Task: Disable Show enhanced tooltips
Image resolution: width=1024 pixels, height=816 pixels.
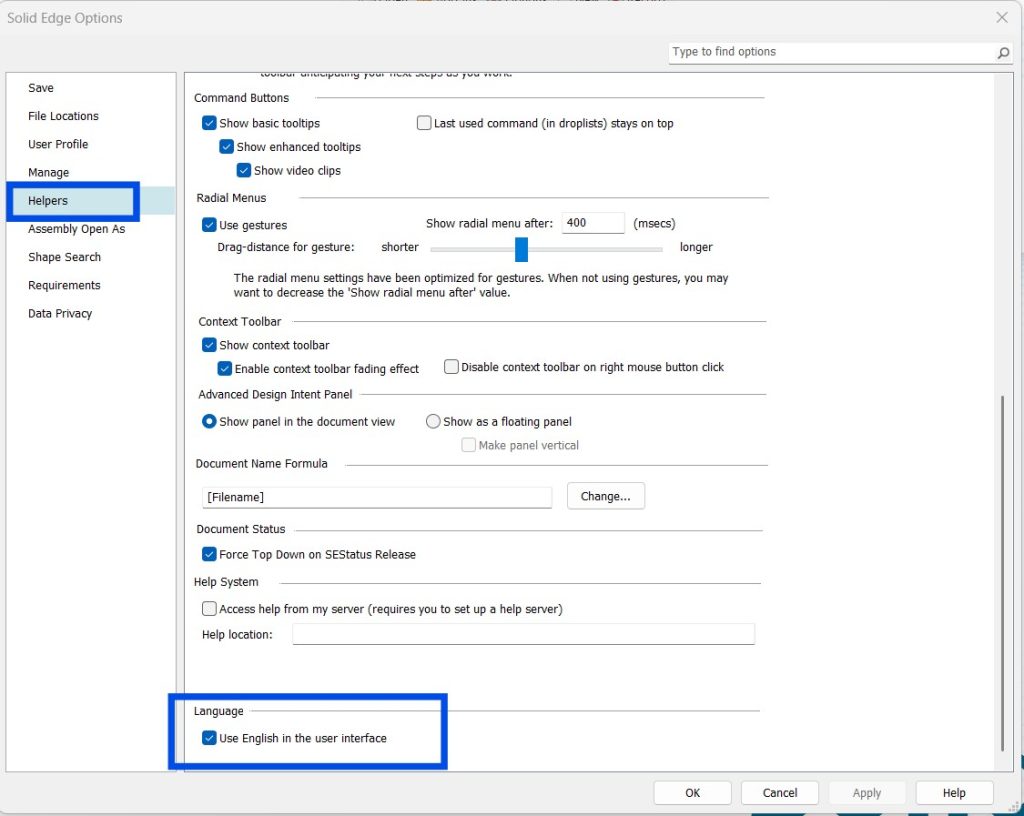Action: [226, 147]
